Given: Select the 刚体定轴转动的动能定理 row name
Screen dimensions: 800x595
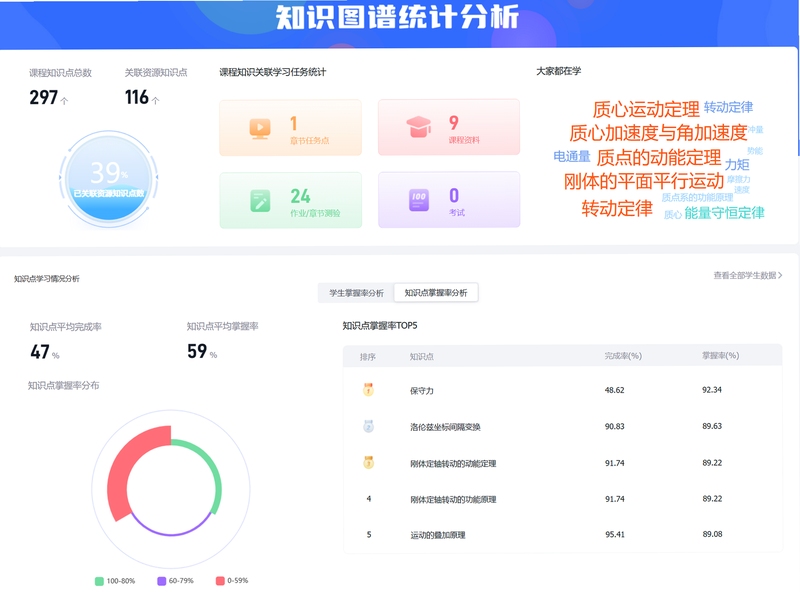Looking at the screenshot, I should 453,463.
